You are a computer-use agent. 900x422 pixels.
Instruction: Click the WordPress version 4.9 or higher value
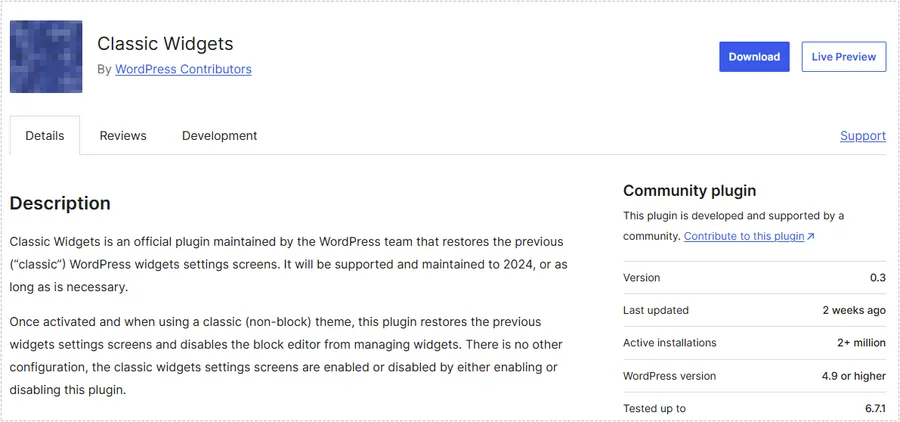click(x=847, y=376)
